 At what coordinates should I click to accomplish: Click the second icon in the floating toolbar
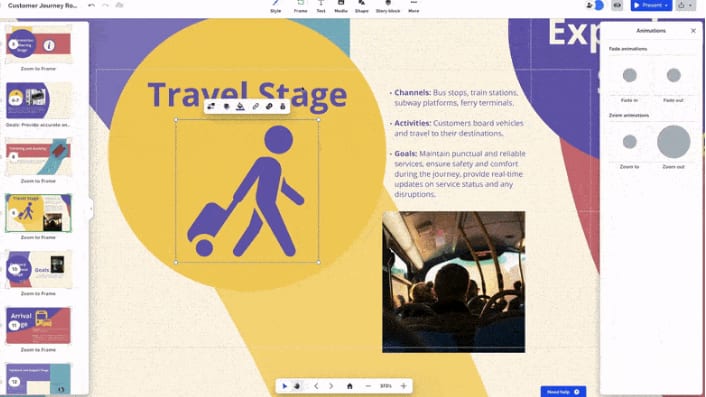(226, 106)
